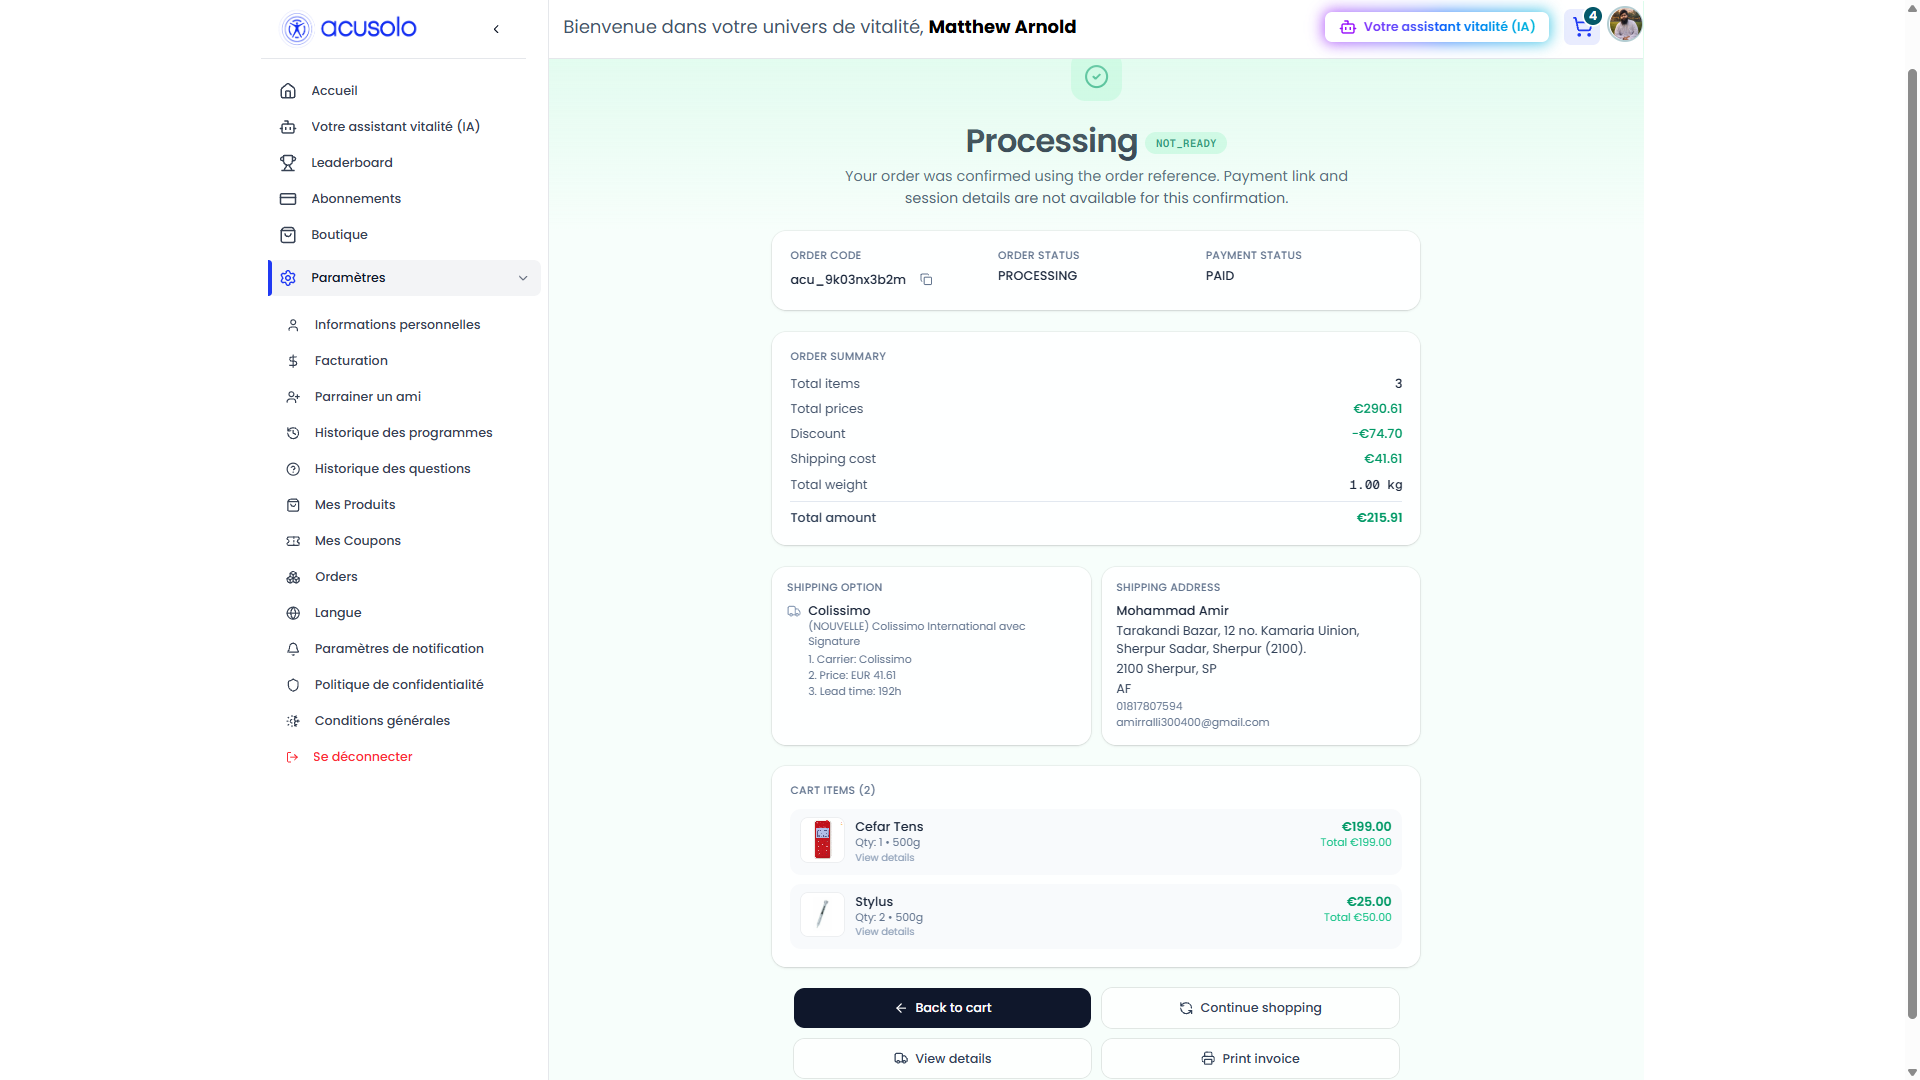The width and height of the screenshot is (1920, 1080).
Task: Click the Boutique shopping bag icon
Action: point(288,235)
